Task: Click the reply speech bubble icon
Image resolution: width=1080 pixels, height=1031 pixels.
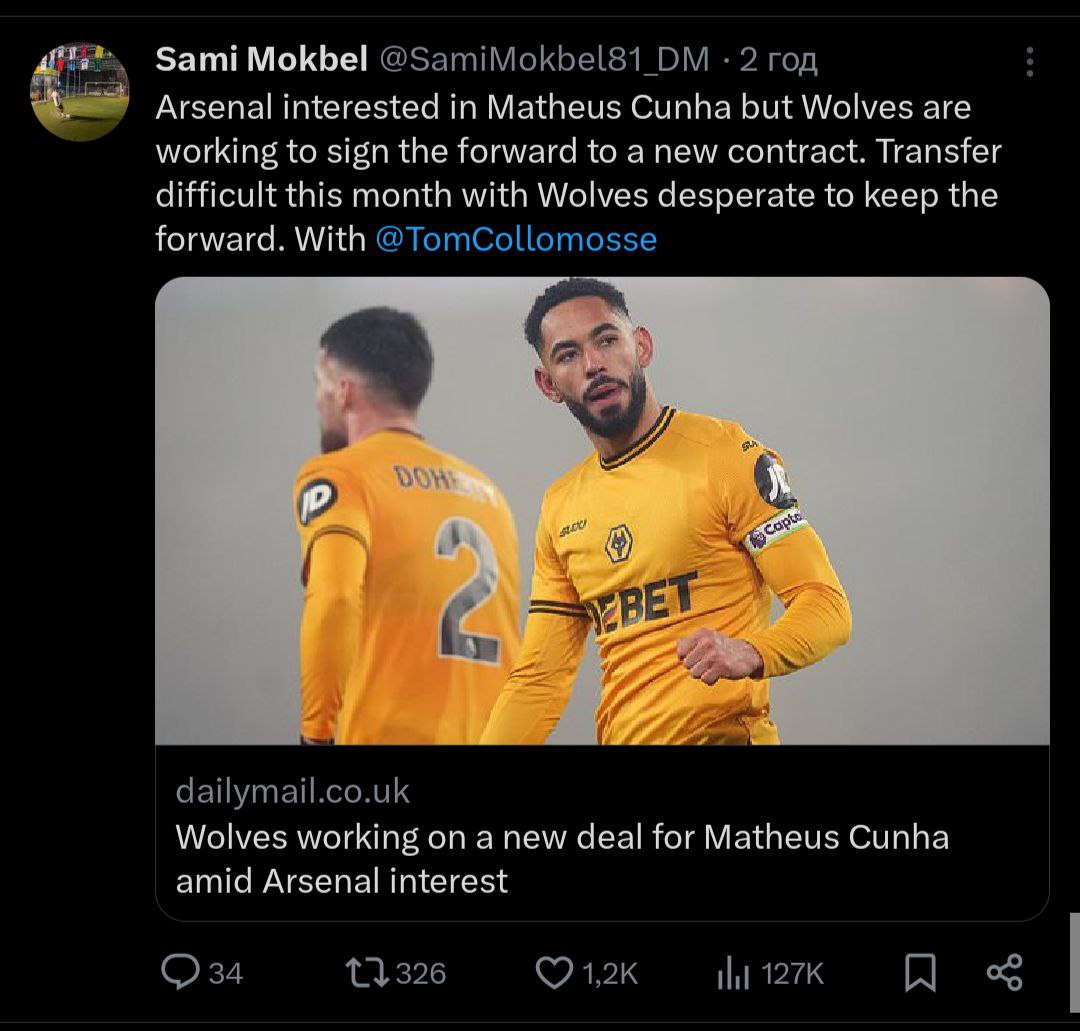Action: point(180,972)
